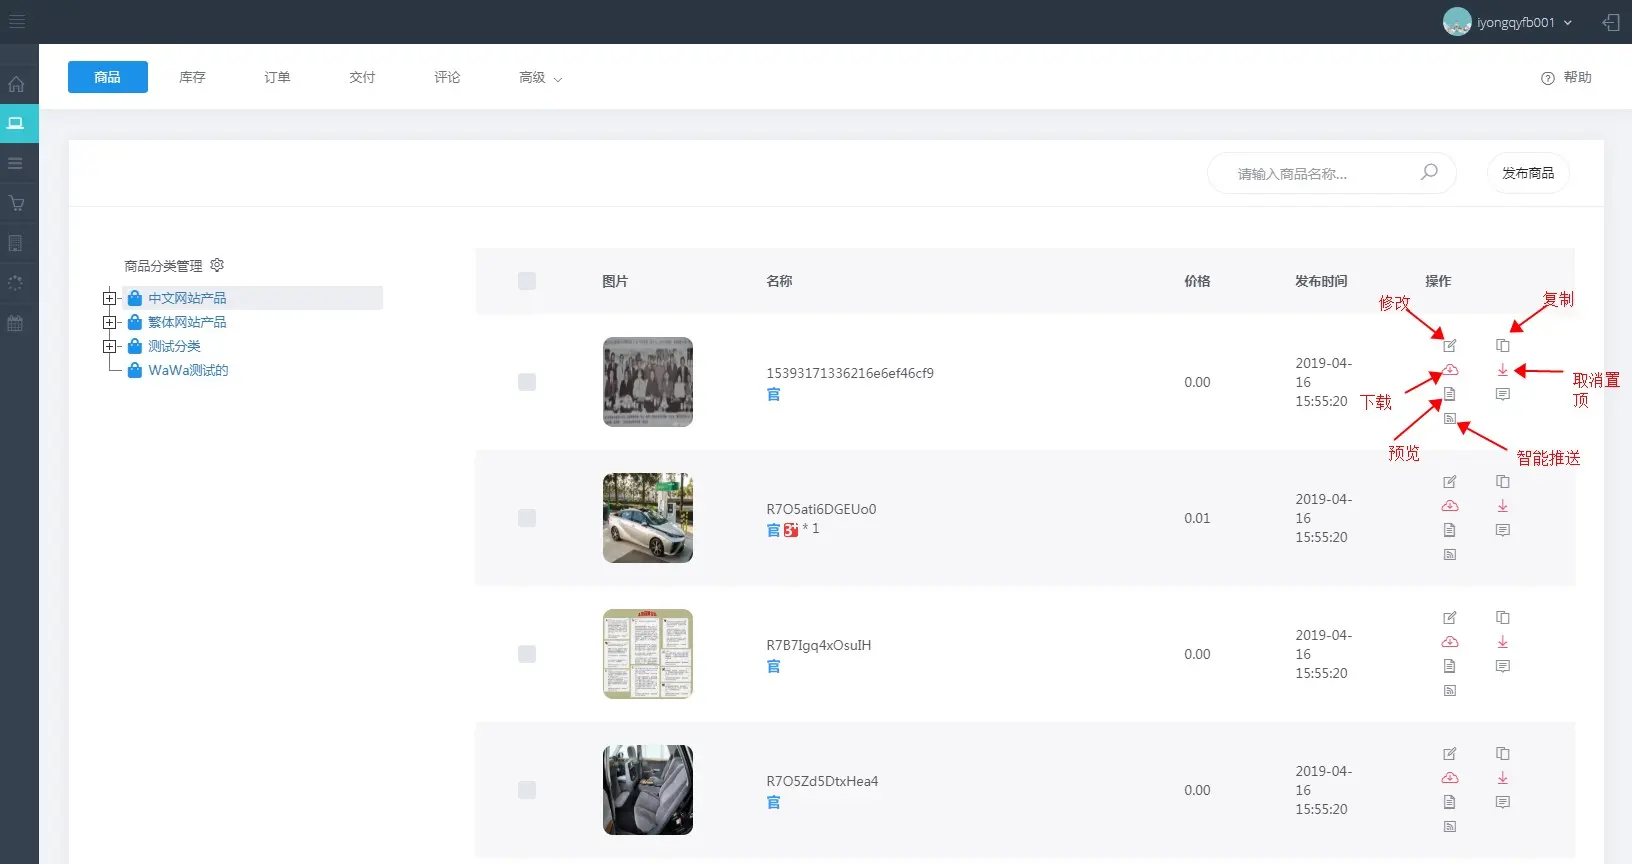Click the 发布商品 button

1527,173
